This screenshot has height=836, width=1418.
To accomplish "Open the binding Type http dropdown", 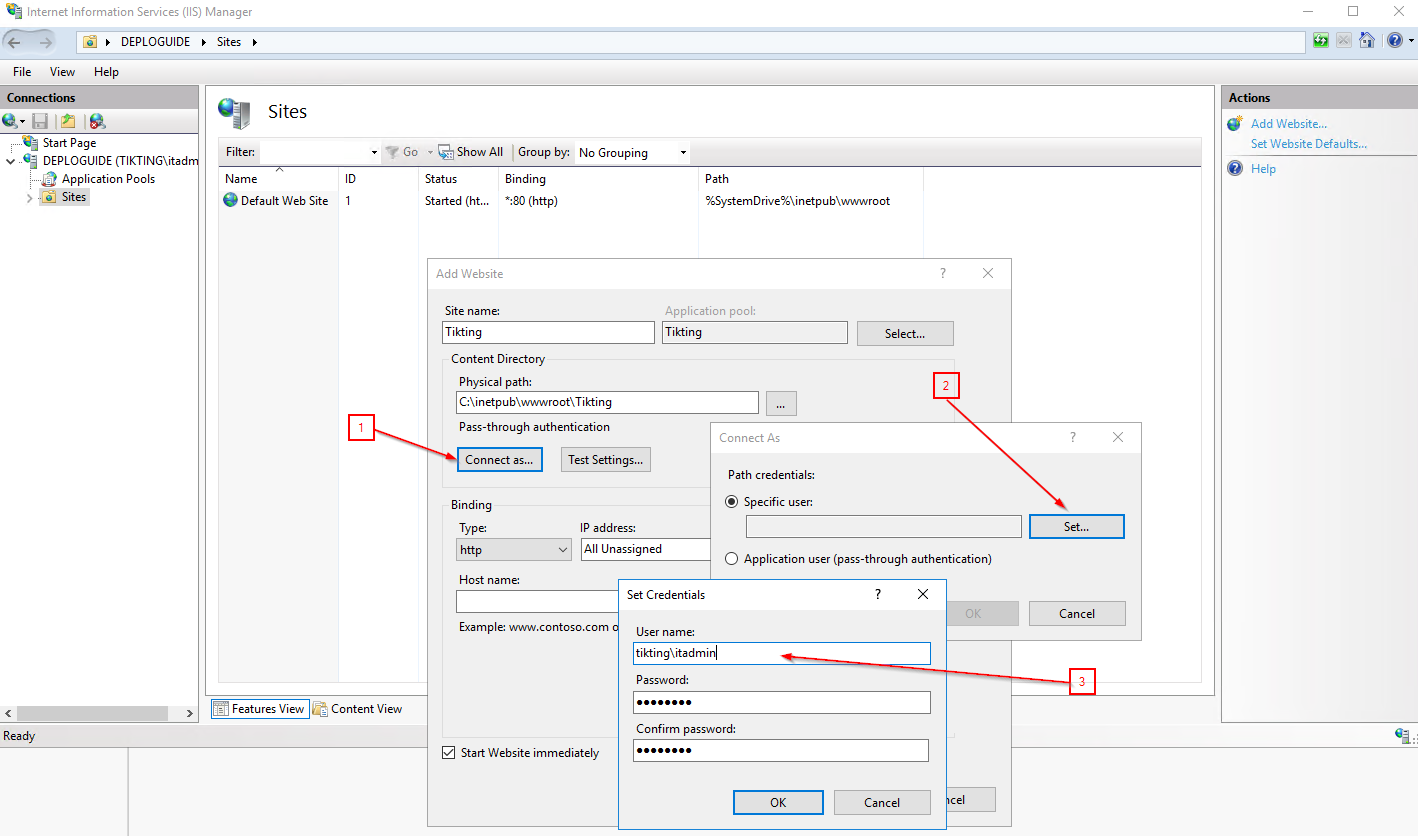I will click(x=514, y=549).
